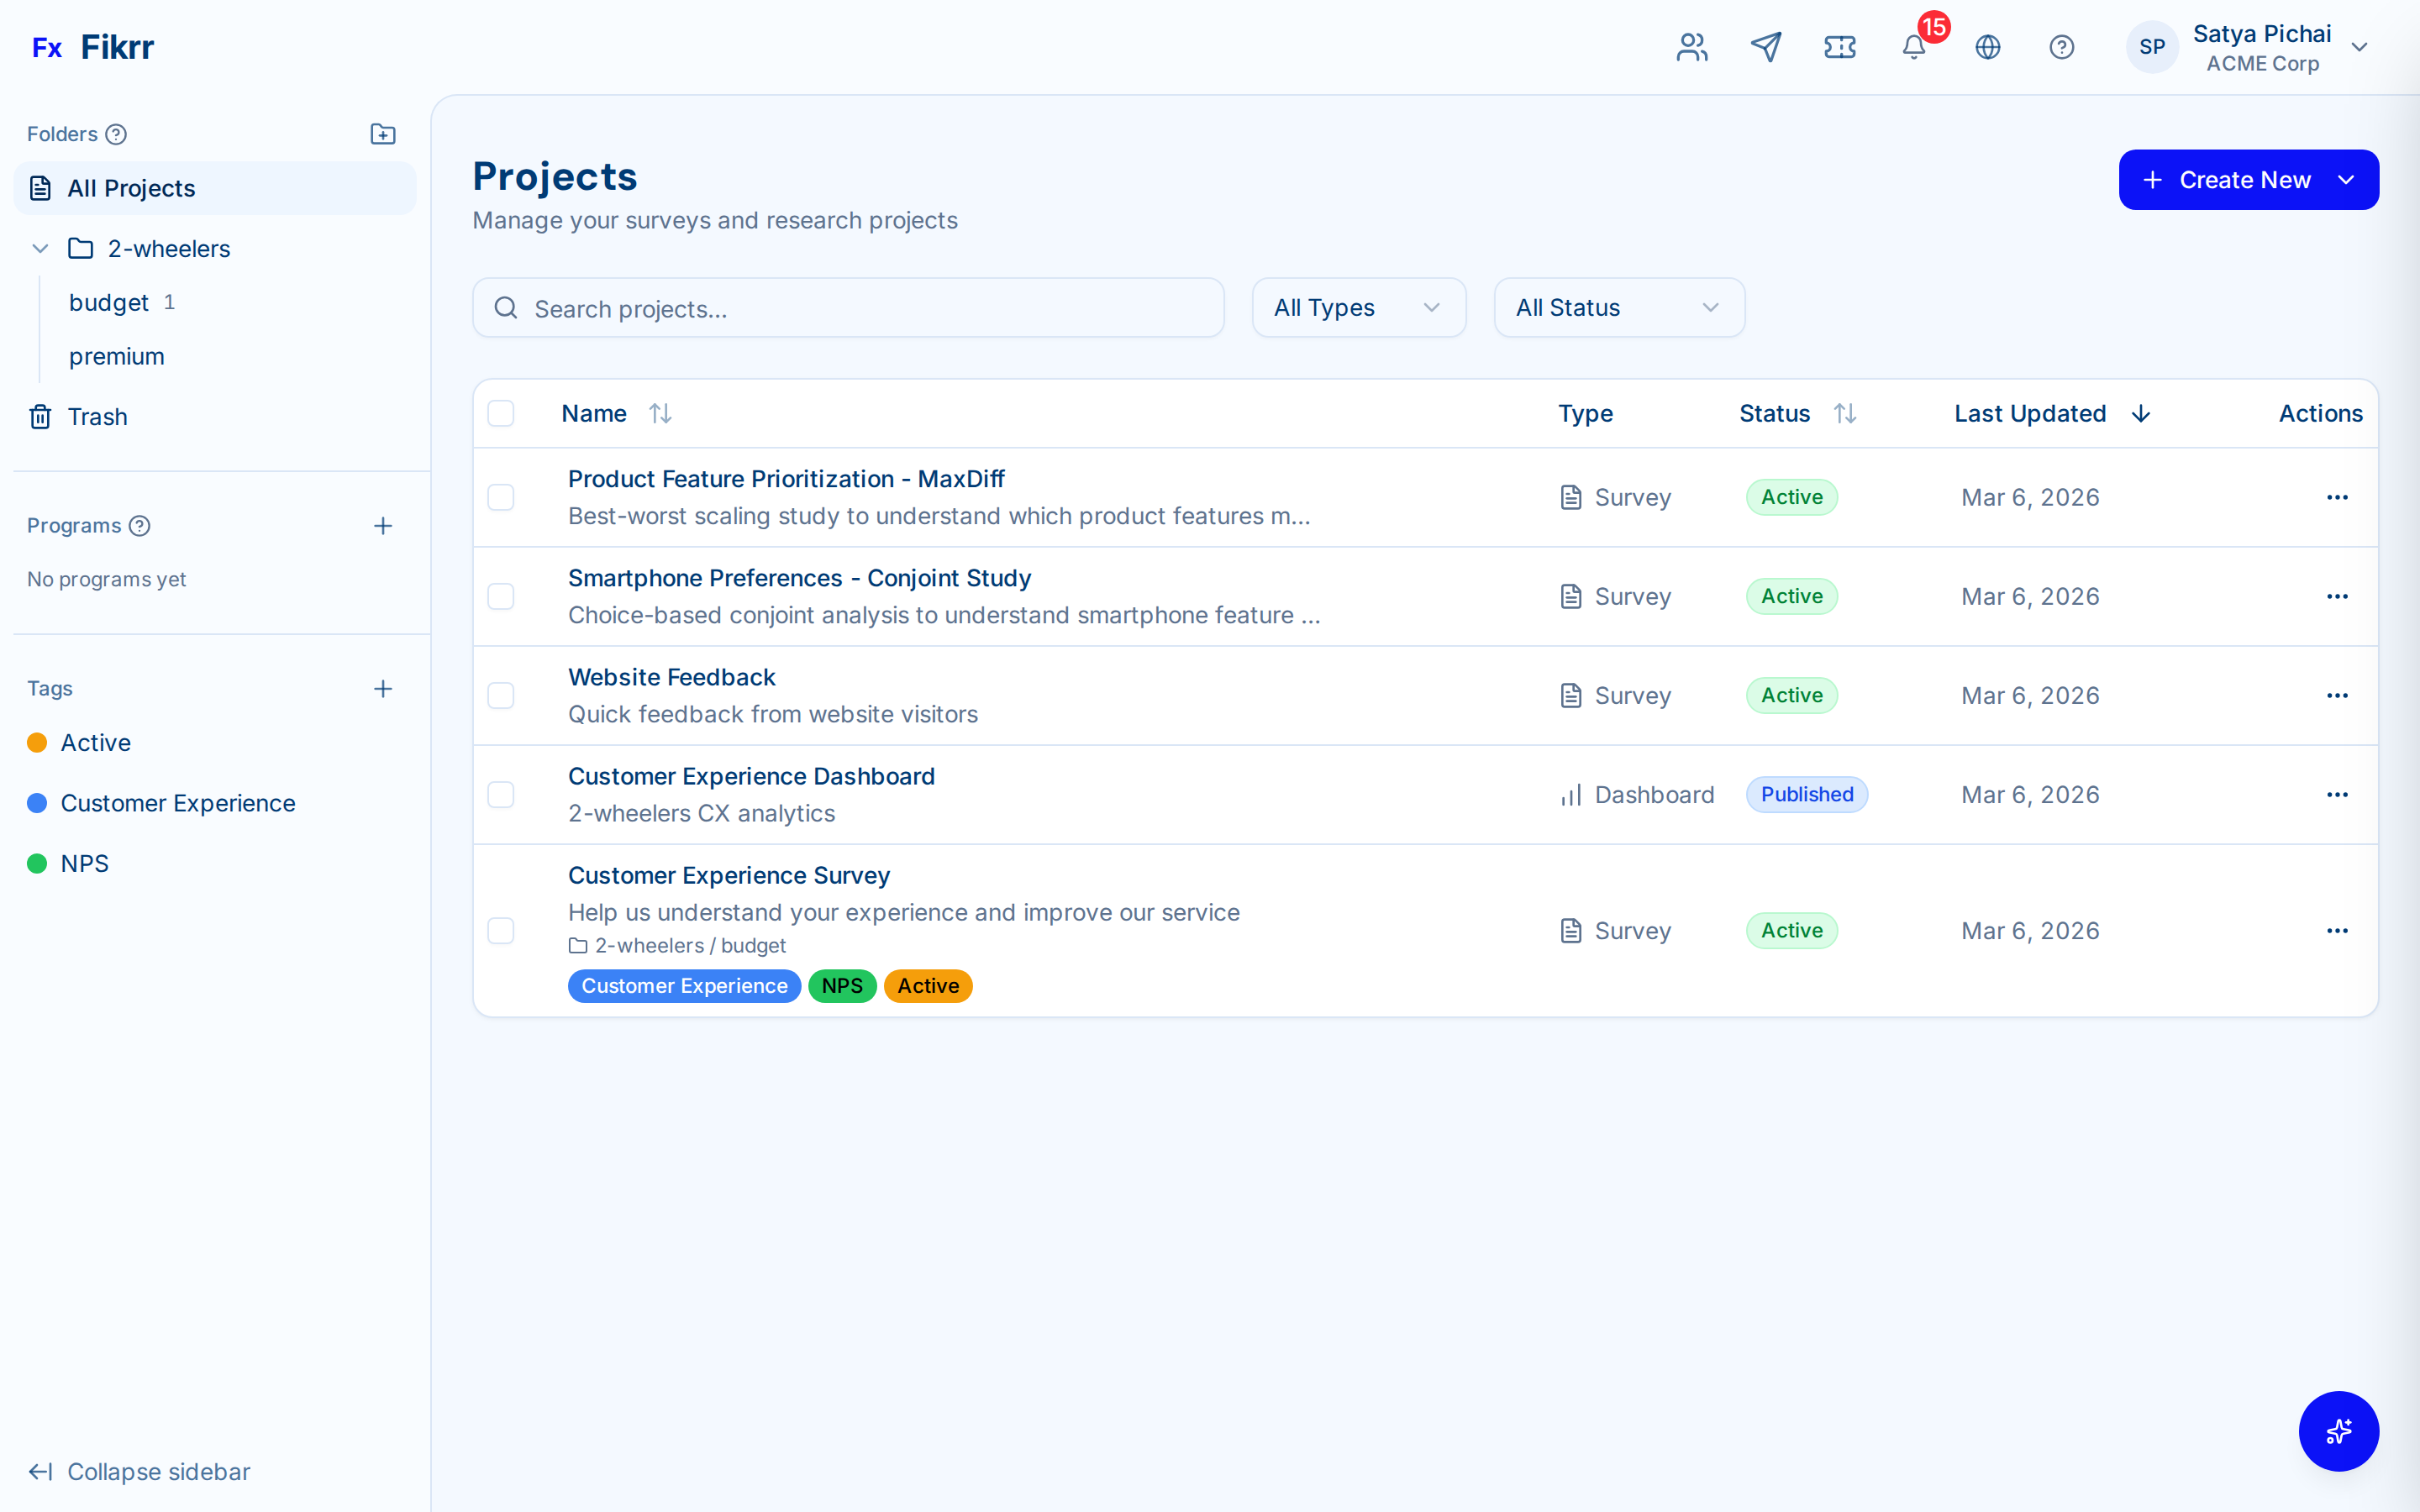Open the All Status filter dropdown
2420x1512 pixels.
[1618, 307]
